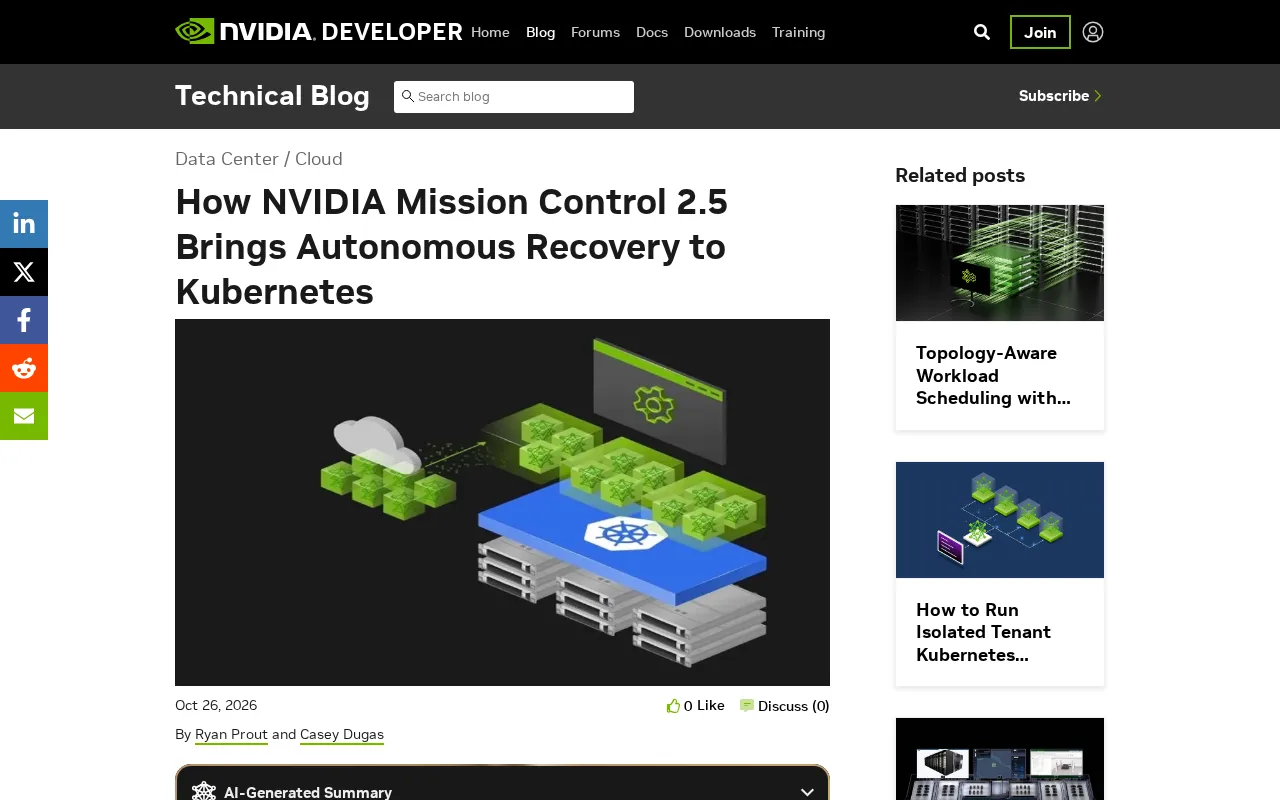
Task: Click the Discuss (0) link text
Action: [794, 706]
